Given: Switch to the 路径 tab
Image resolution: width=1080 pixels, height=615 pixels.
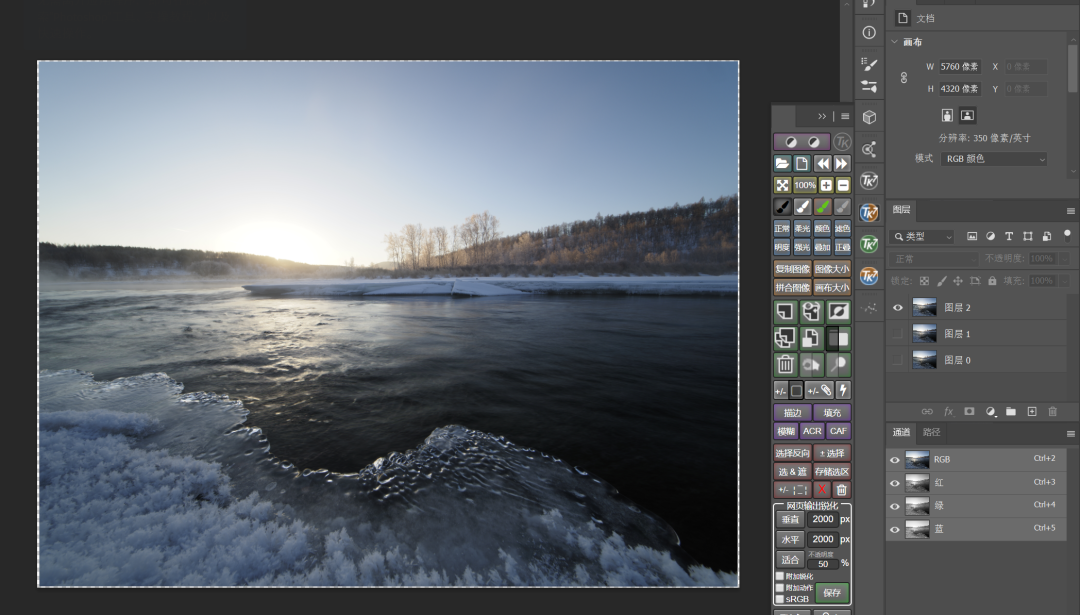Looking at the screenshot, I should (x=931, y=433).
